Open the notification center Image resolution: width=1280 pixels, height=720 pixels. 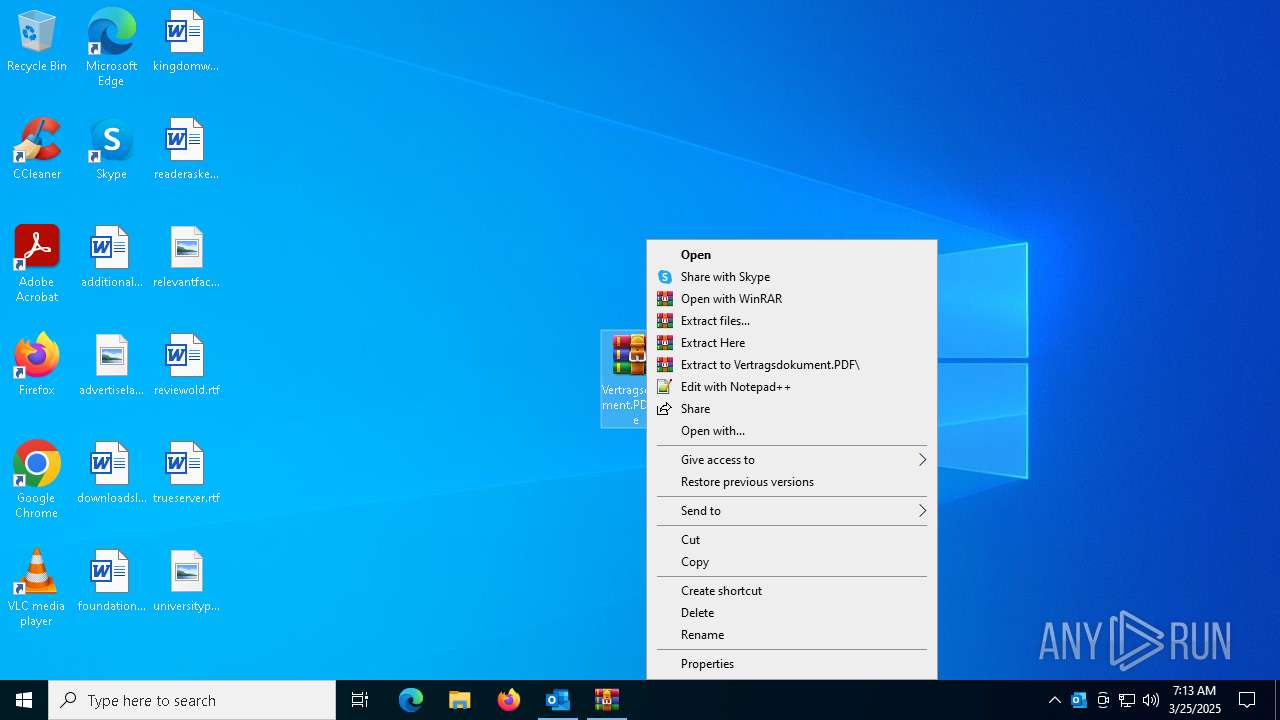1247,700
